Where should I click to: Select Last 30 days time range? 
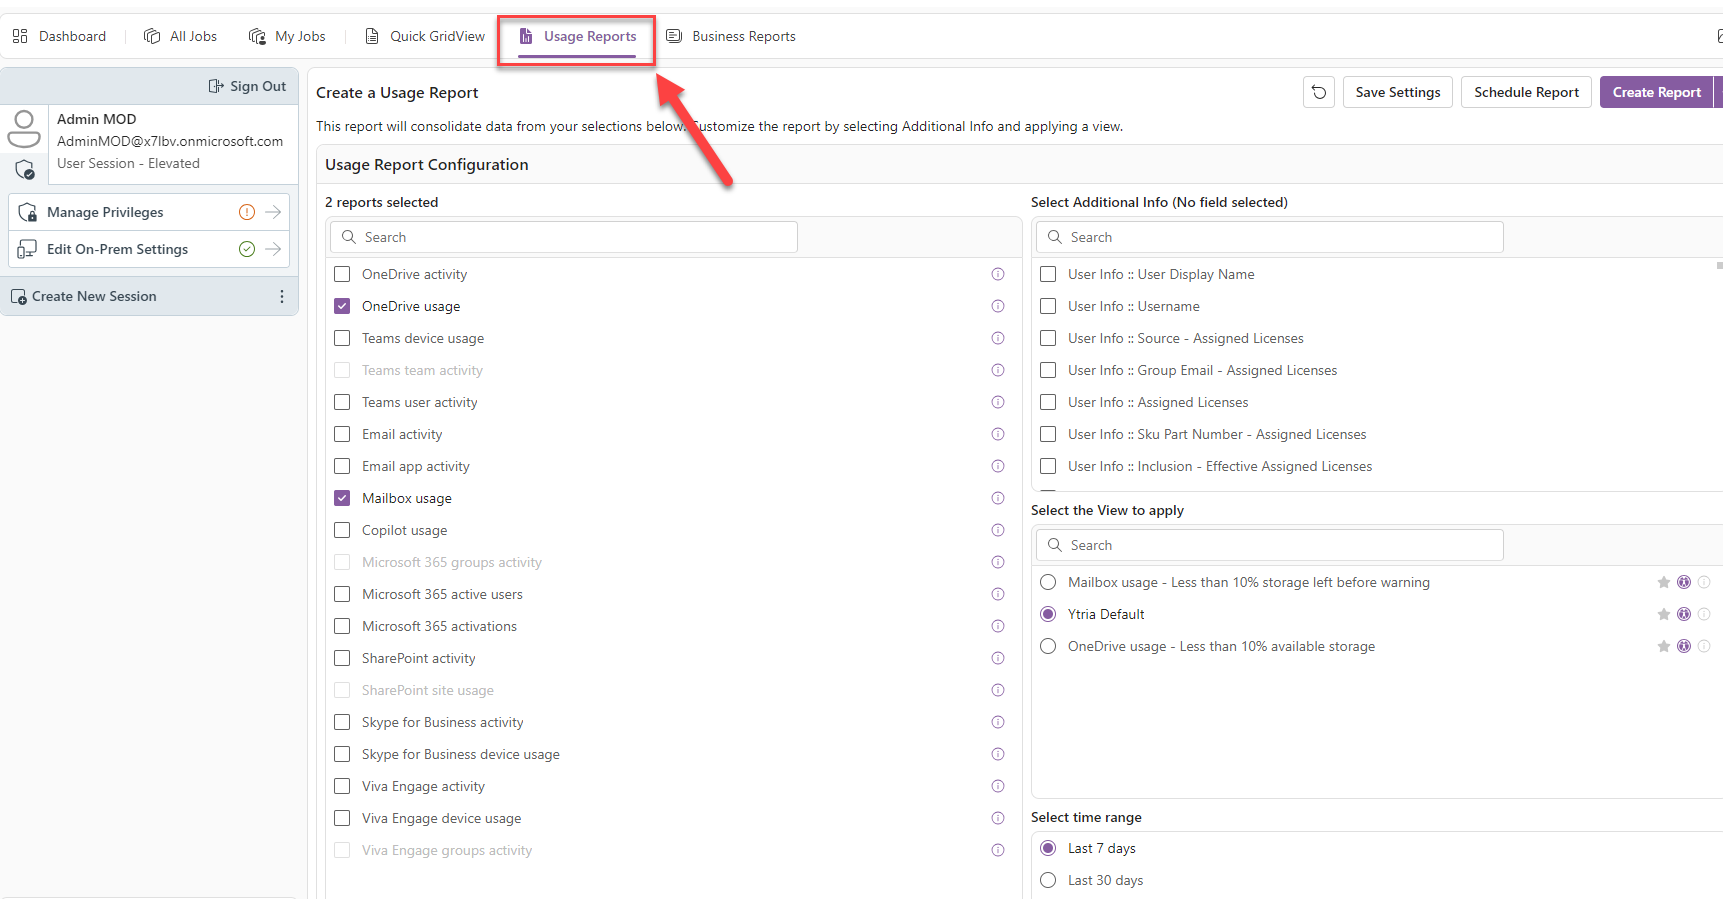(x=1048, y=880)
